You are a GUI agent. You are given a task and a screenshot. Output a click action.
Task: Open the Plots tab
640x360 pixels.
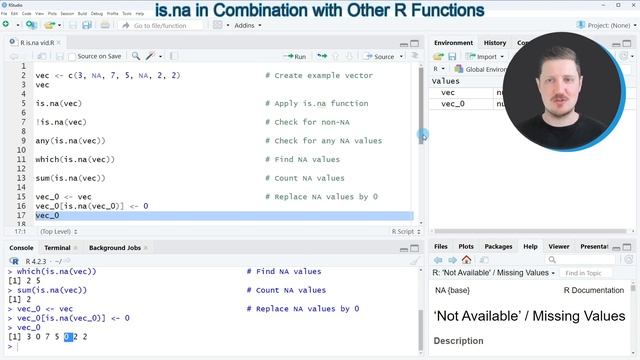click(466, 247)
